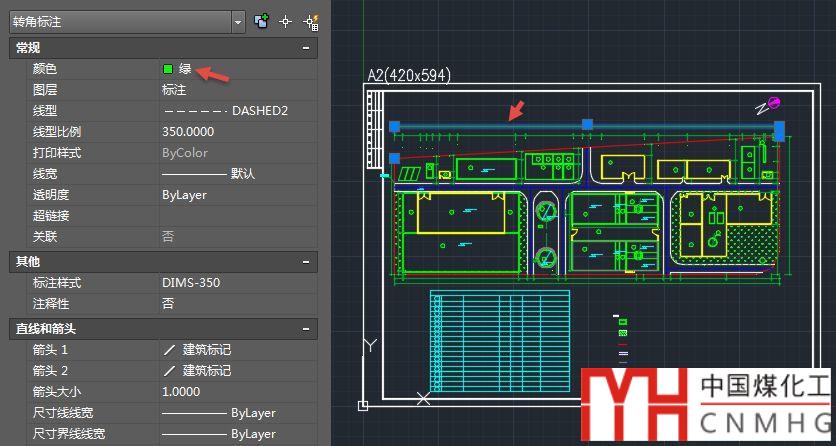836x446 pixels.
Task: Click the UCS origin icon at drawing corner
Action: pyautogui.click(x=363, y=404)
